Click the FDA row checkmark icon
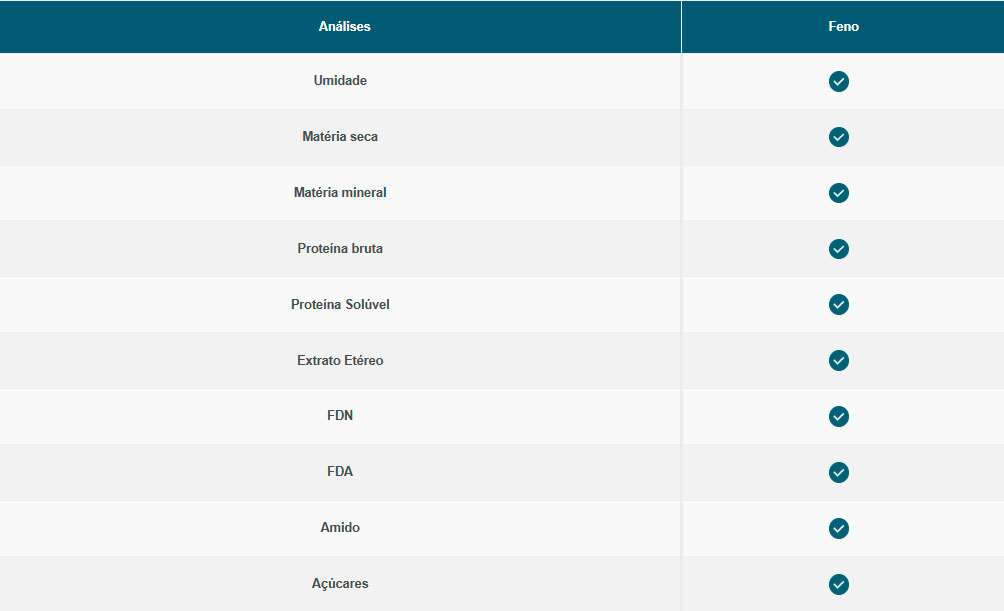Screen dimensions: 1004x611 839,472
